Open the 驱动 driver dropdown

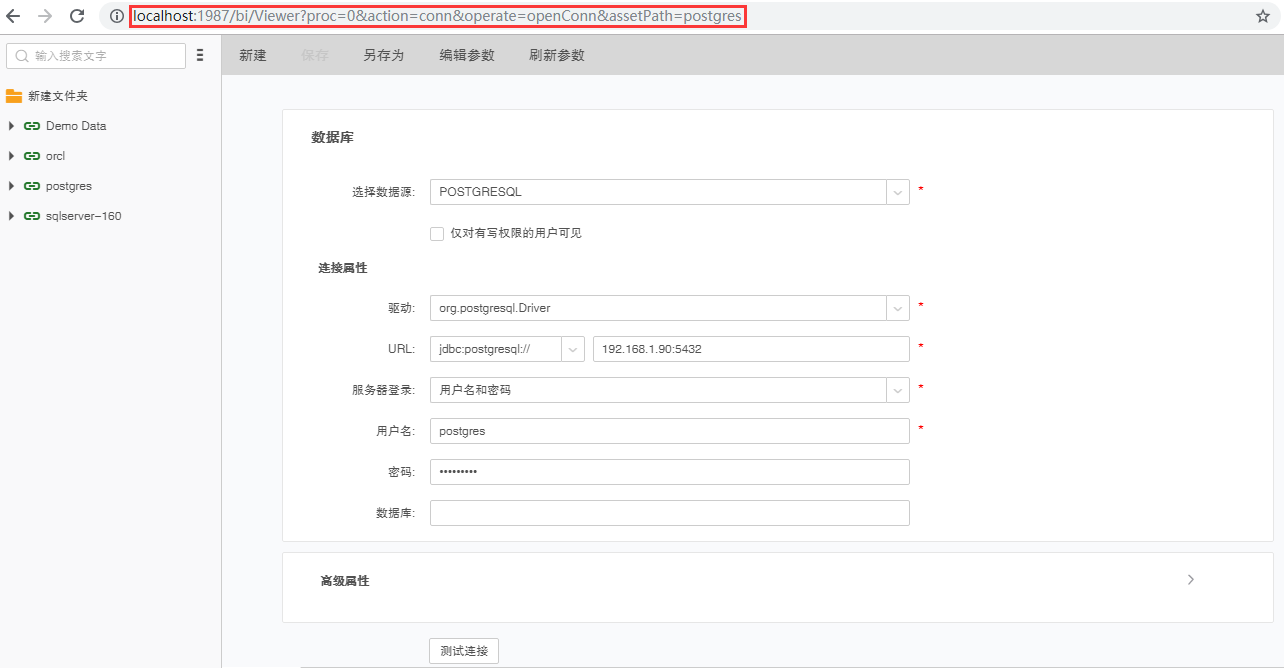click(897, 308)
